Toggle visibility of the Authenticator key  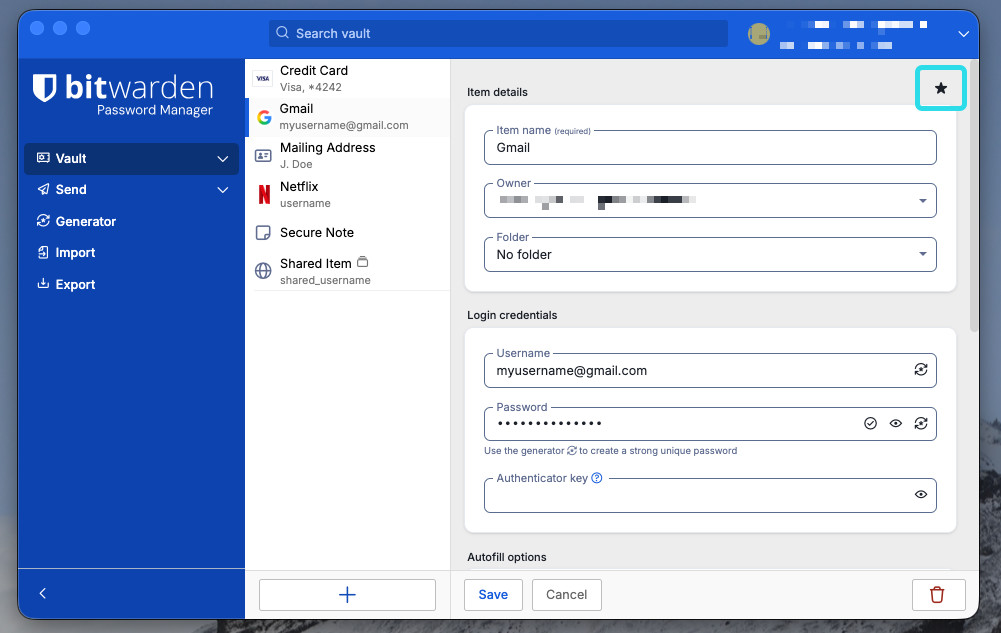(920, 495)
